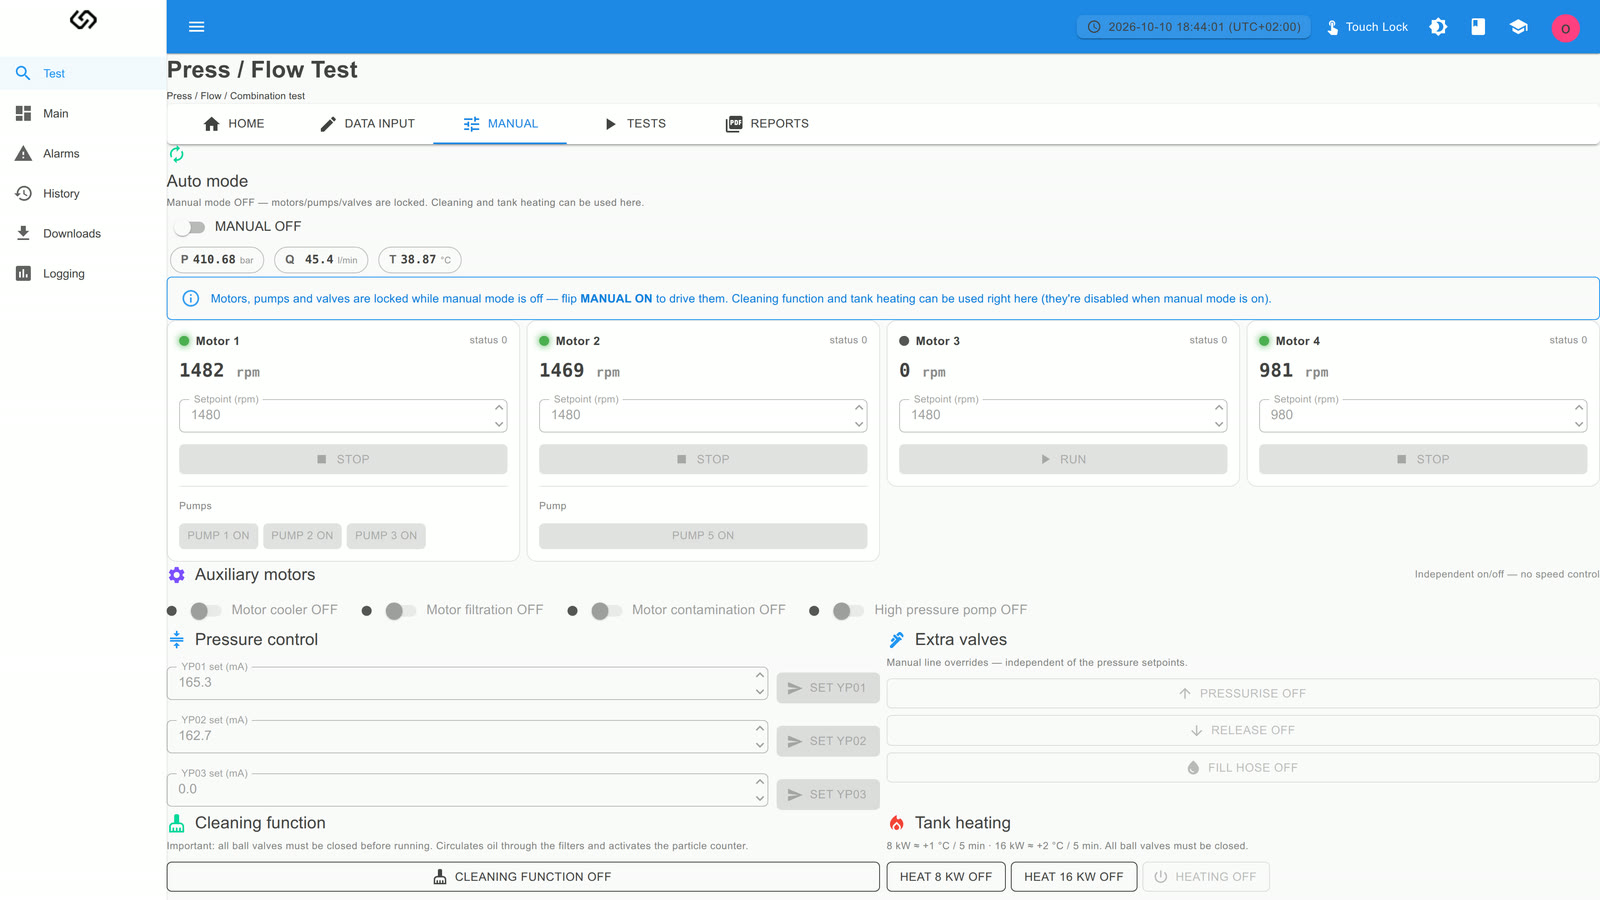The height and width of the screenshot is (900, 1600).
Task: Toggle the Motor cooler switch
Action: [x=205, y=610]
